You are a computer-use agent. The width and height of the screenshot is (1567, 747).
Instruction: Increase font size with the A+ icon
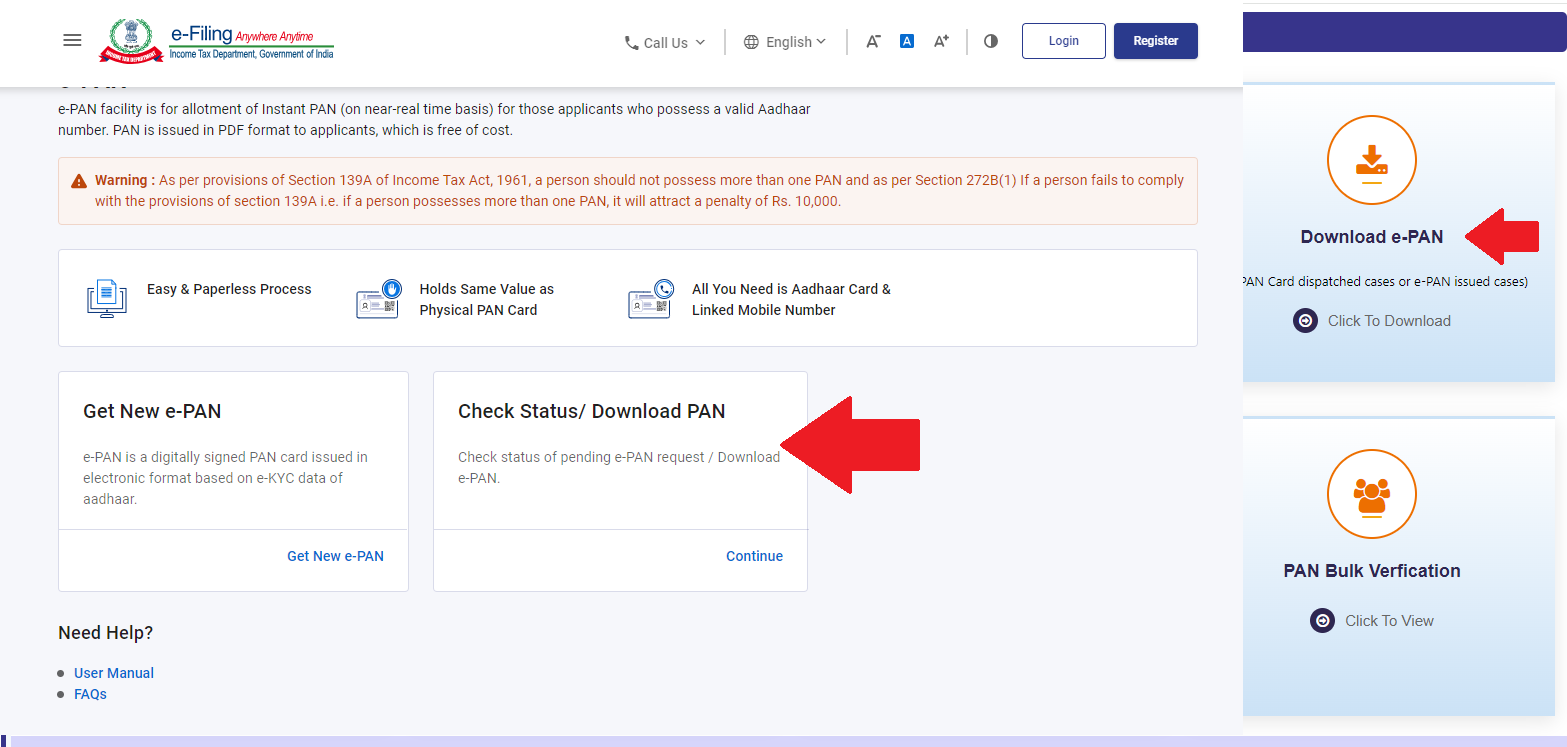click(x=940, y=41)
